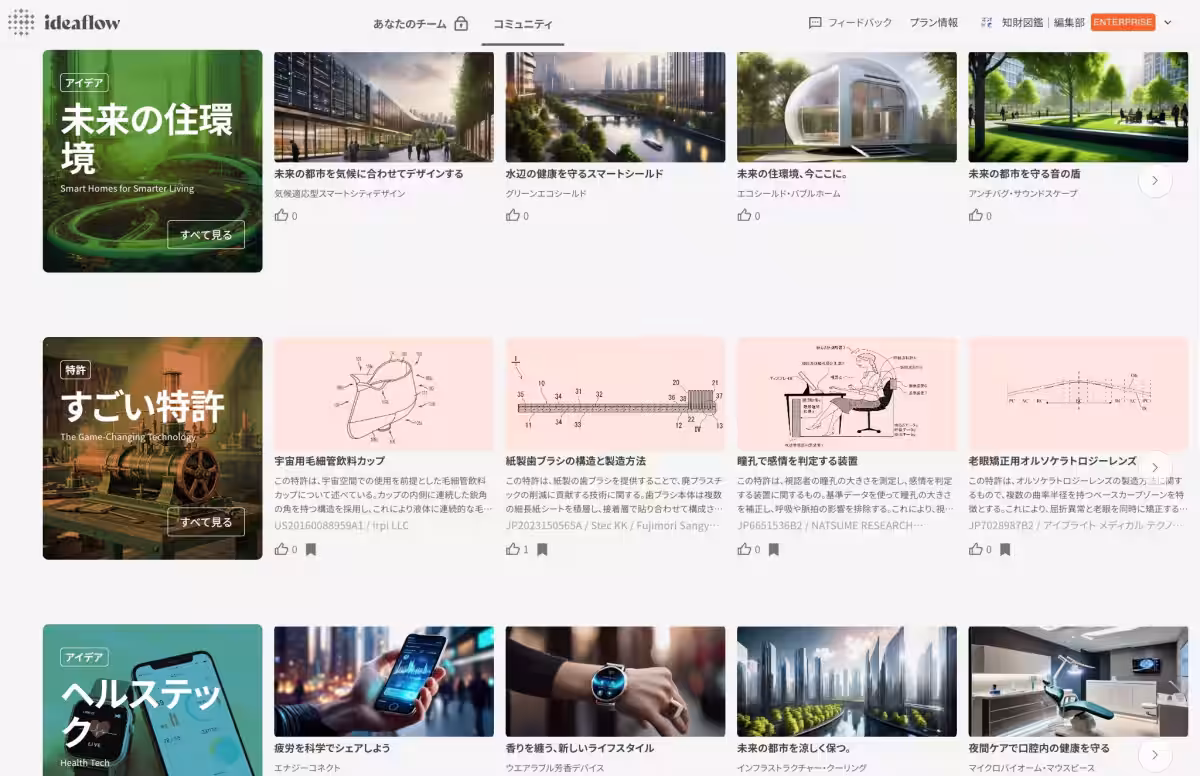Image resolution: width=1200 pixels, height=776 pixels.
Task: Bookmark the 瞳孔で感情を判定する装置 patent
Action: (x=773, y=549)
